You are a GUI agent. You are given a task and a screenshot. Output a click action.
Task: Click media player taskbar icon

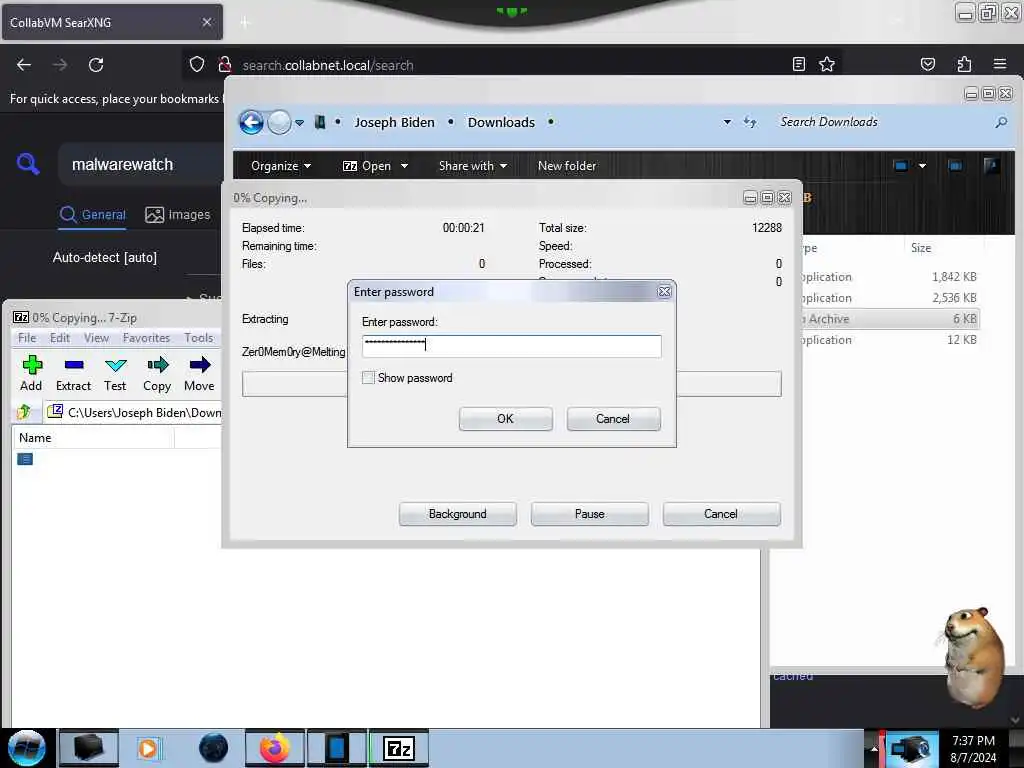(149, 748)
